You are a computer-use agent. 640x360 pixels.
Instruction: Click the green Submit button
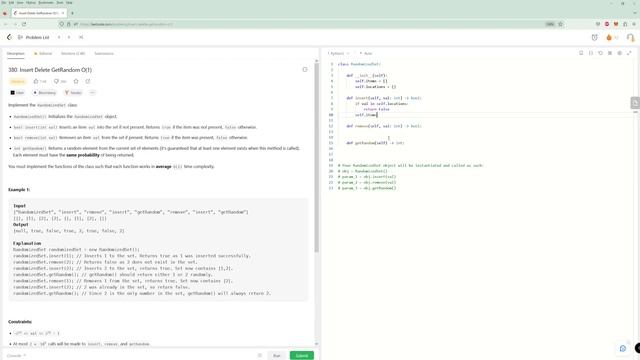tap(302, 356)
